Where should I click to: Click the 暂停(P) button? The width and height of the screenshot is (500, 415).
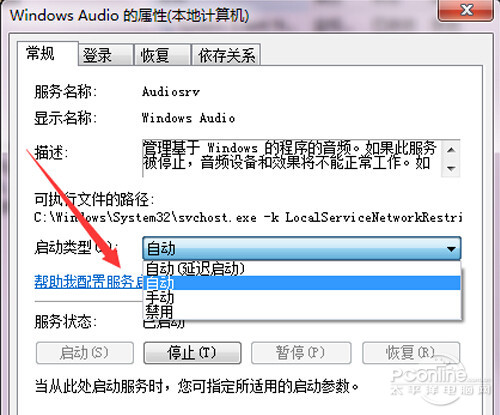301,353
